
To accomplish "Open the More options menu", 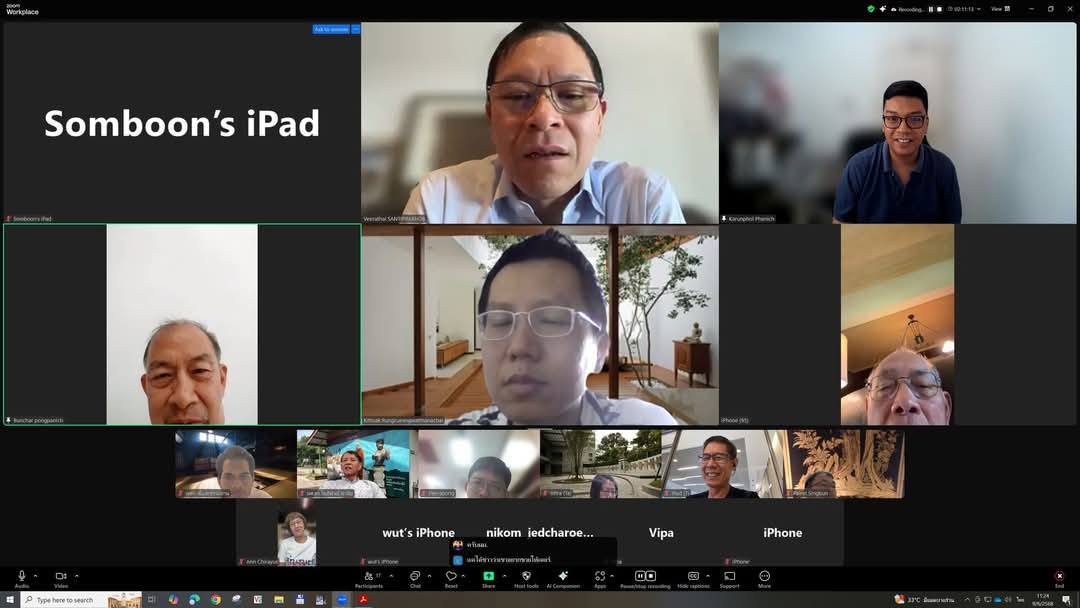I will click(764, 577).
